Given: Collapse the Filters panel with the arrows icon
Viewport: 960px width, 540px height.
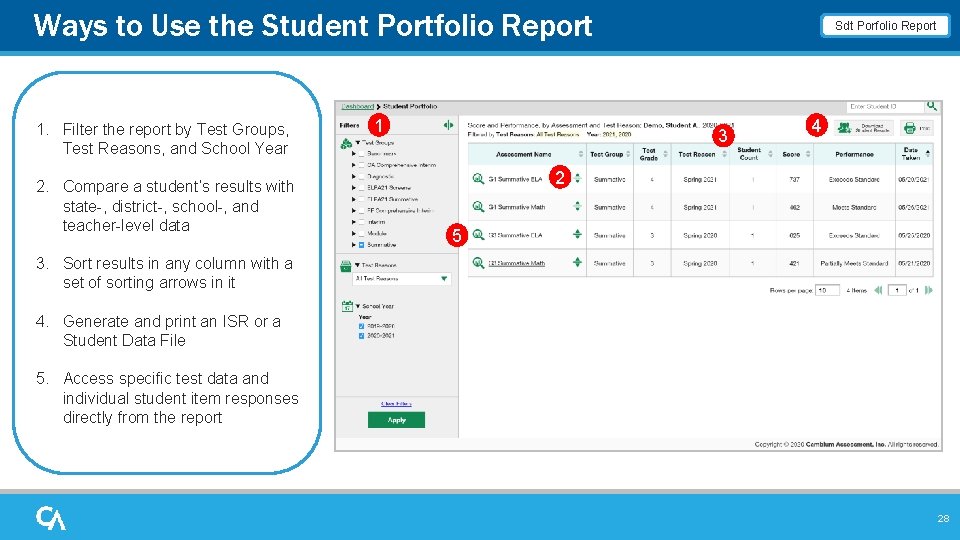Looking at the screenshot, I should [448, 125].
